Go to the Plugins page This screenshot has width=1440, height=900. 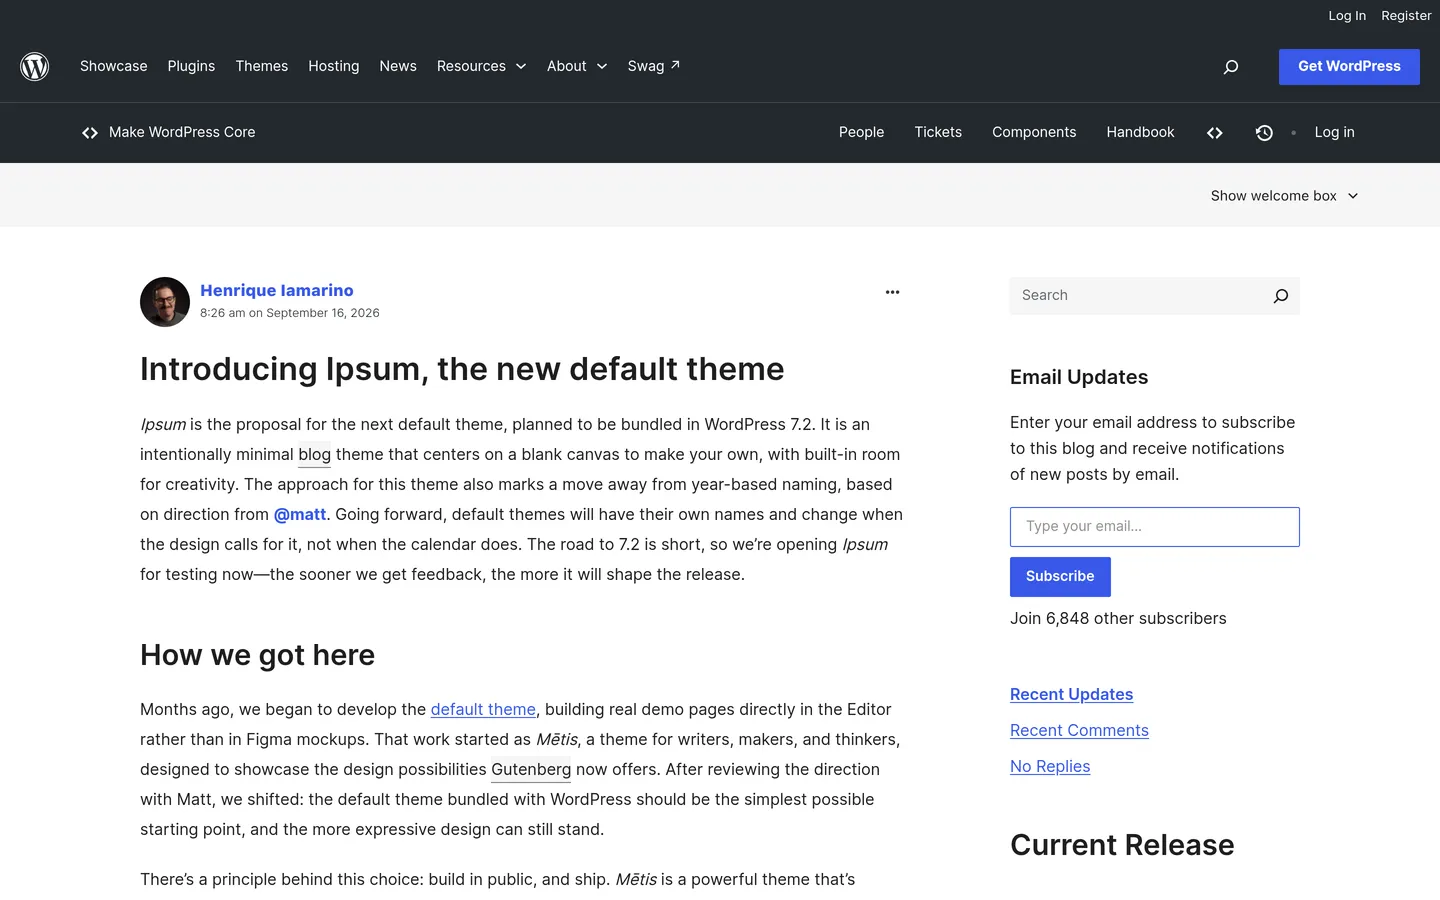pyautogui.click(x=191, y=66)
